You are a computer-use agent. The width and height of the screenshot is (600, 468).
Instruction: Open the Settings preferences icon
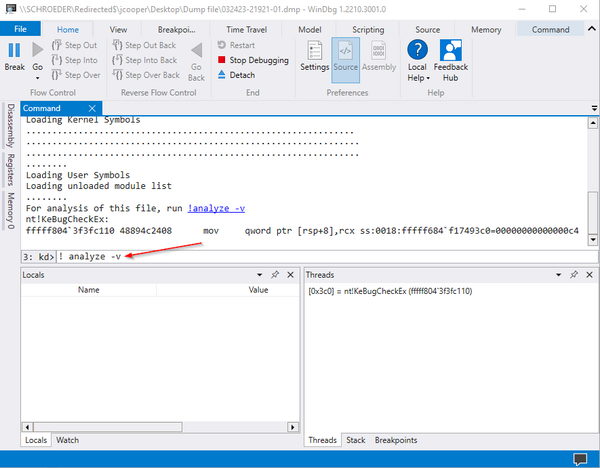pos(315,51)
